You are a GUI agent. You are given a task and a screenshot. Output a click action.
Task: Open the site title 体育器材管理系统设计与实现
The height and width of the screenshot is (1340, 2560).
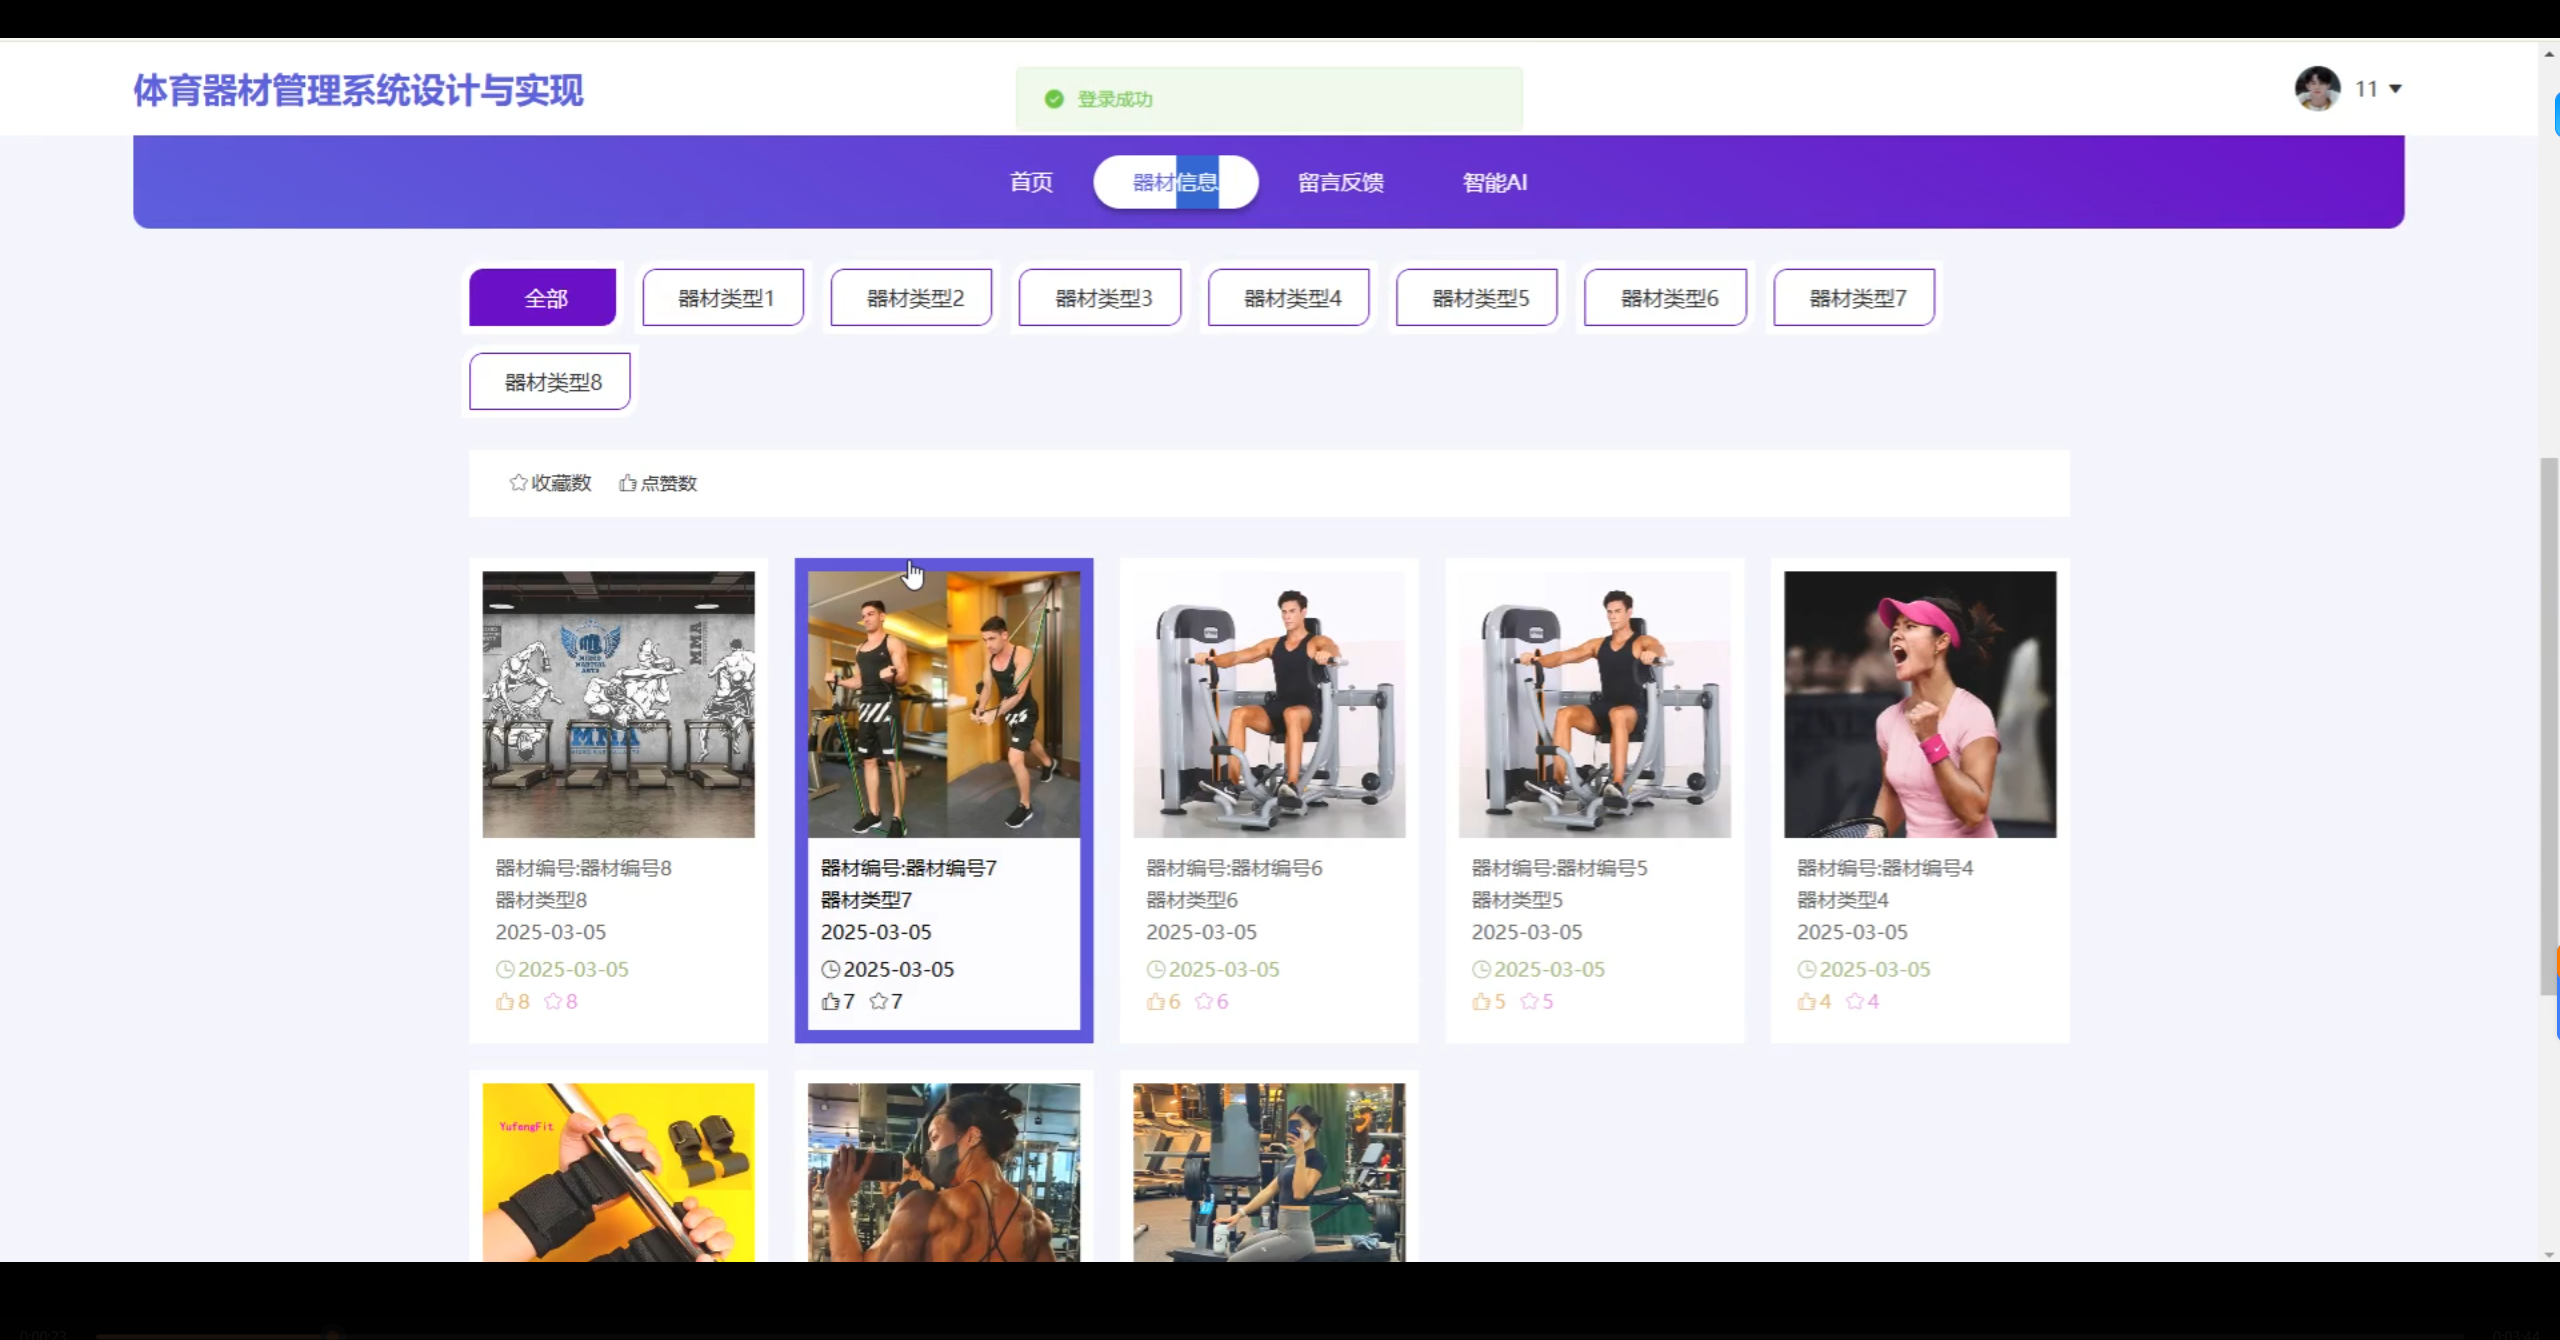pyautogui.click(x=358, y=90)
